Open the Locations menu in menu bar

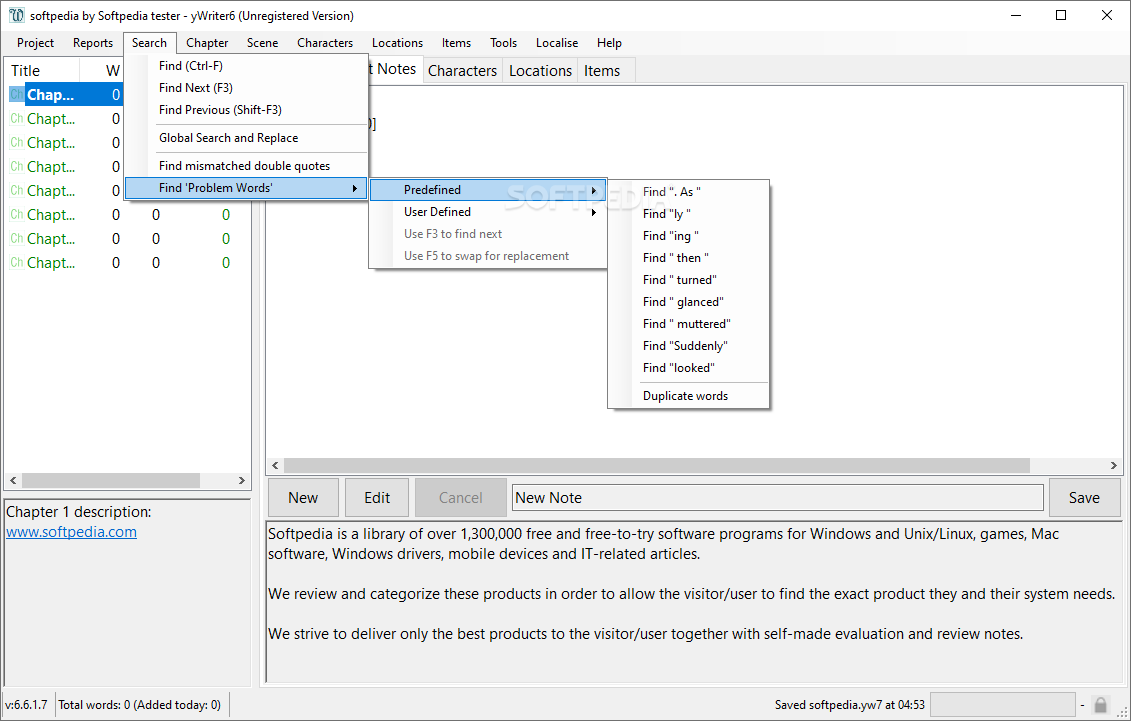coord(397,43)
